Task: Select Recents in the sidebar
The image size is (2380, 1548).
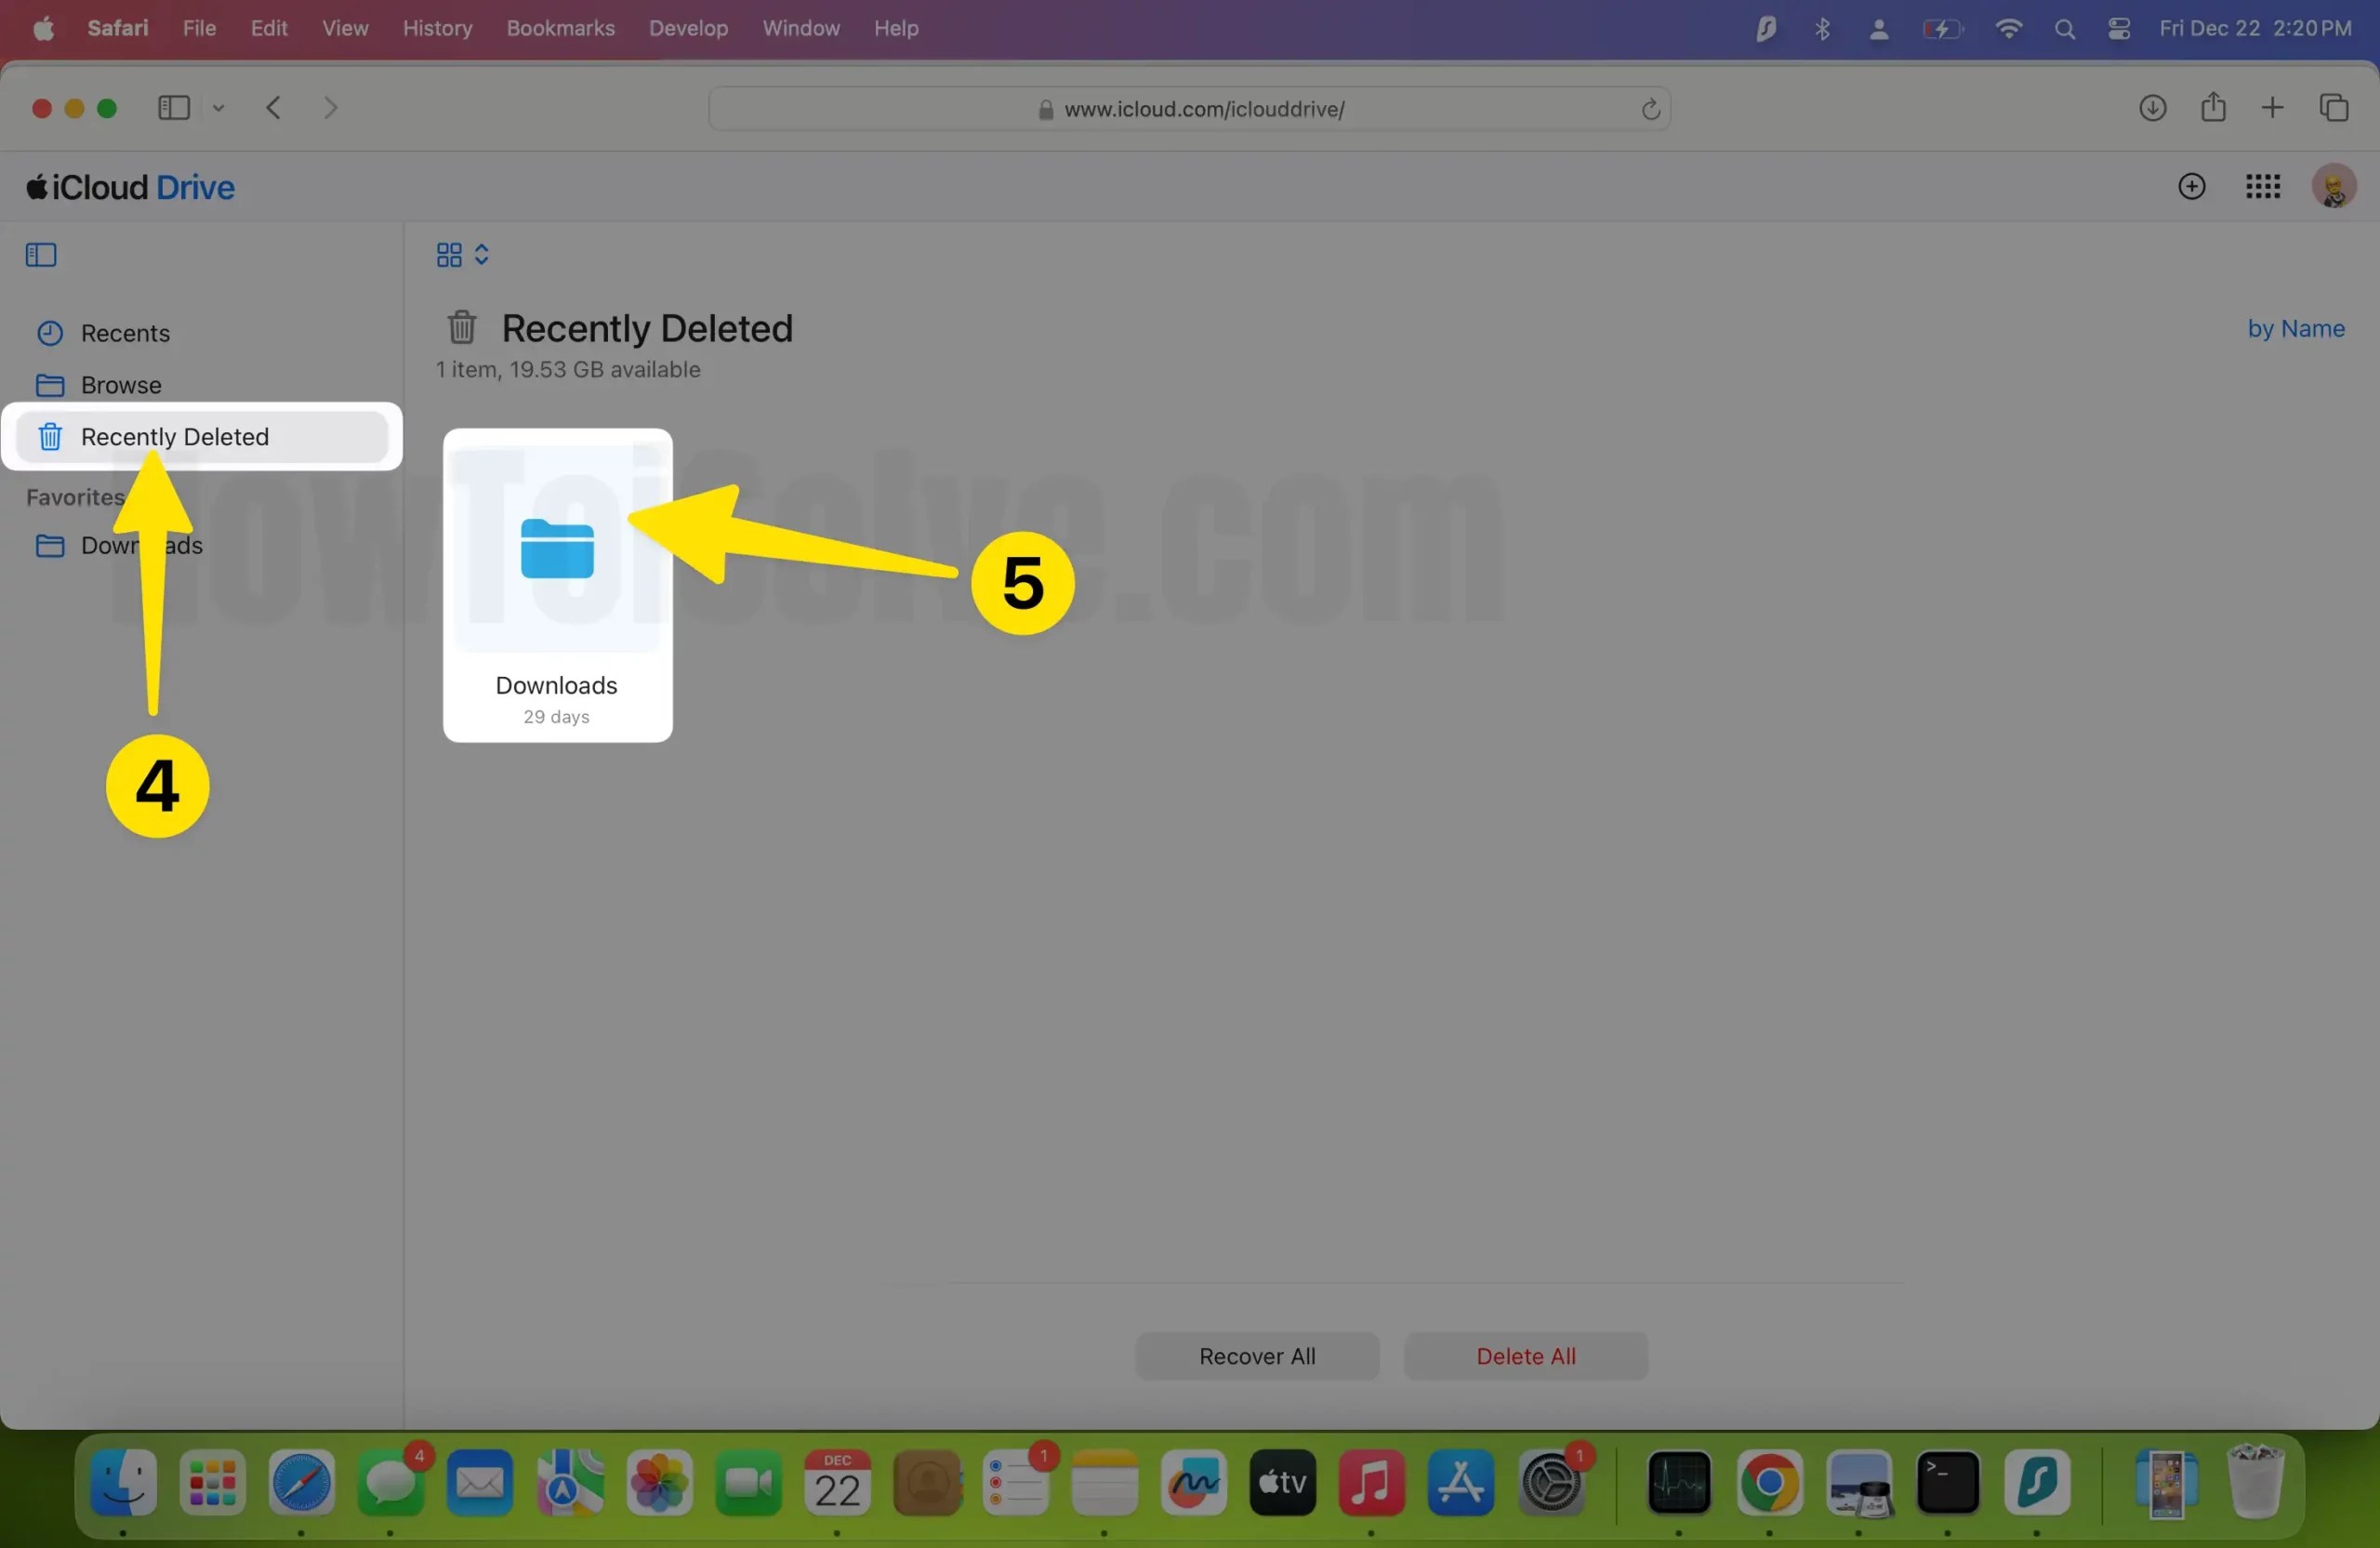Action: (x=125, y=332)
